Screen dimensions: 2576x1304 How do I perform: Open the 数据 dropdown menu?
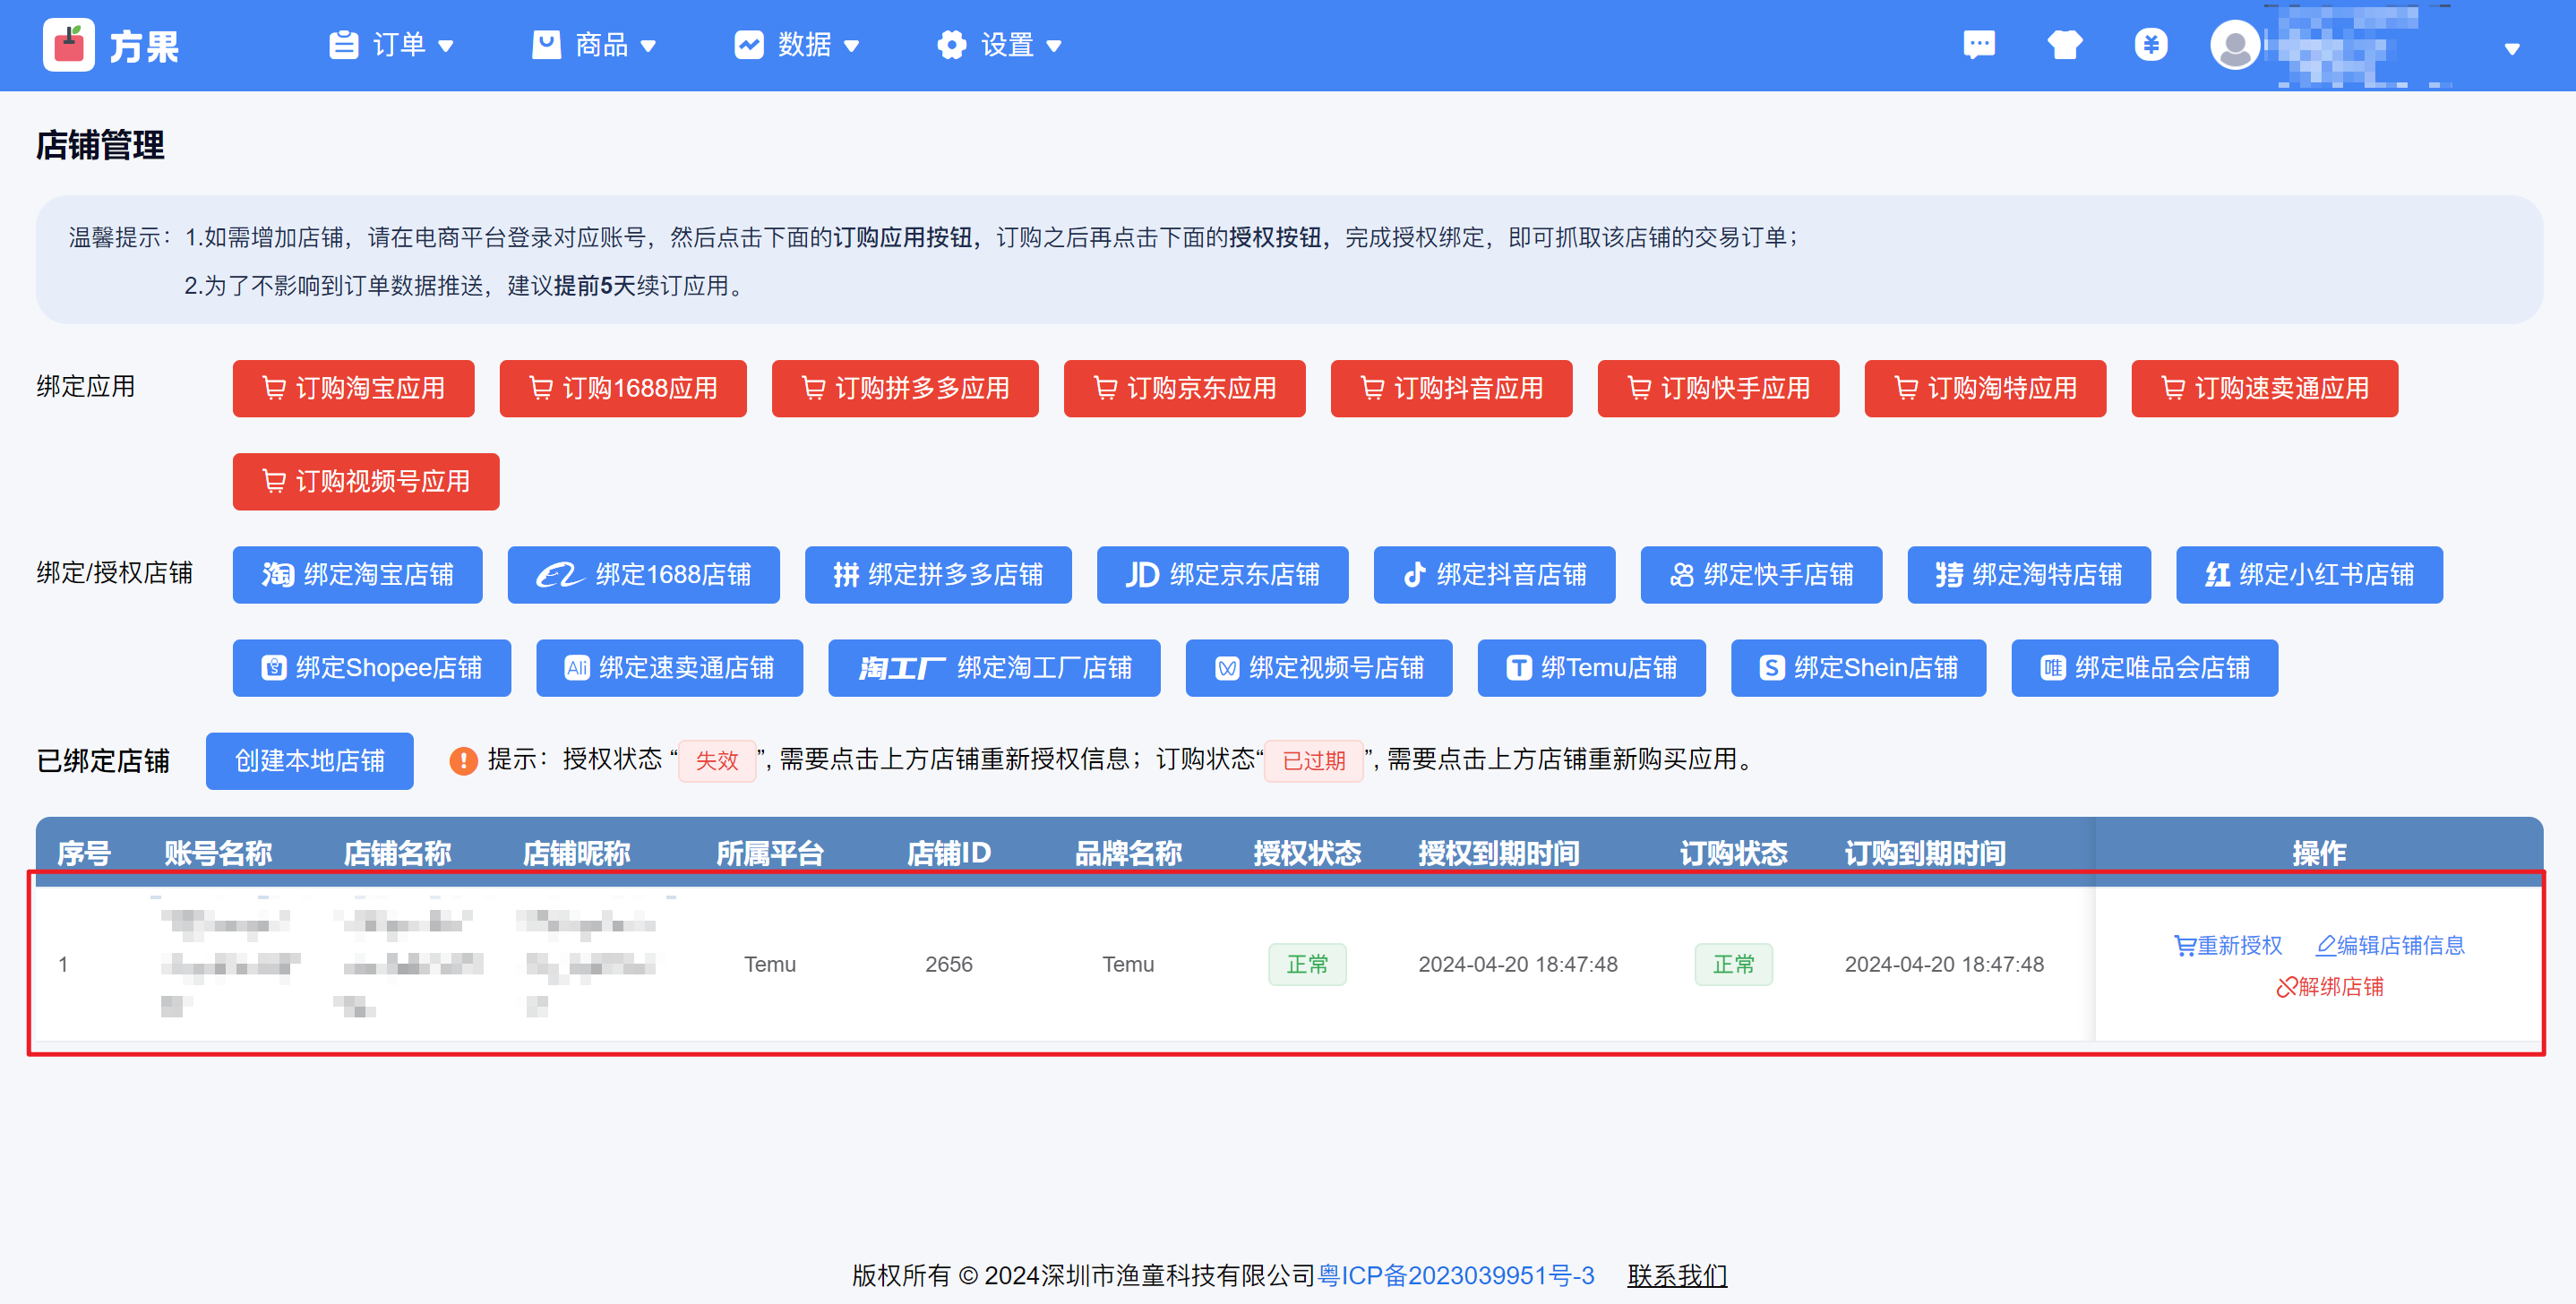click(797, 45)
